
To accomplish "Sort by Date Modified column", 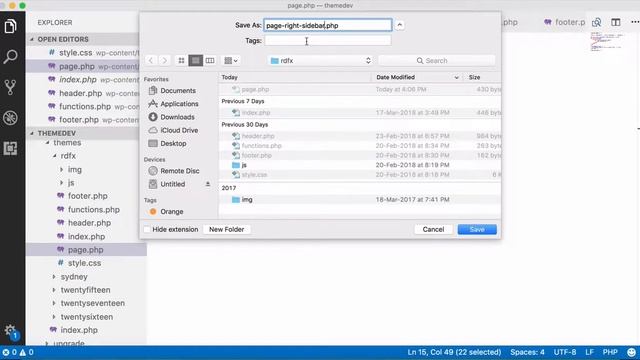I will click(417, 77).
